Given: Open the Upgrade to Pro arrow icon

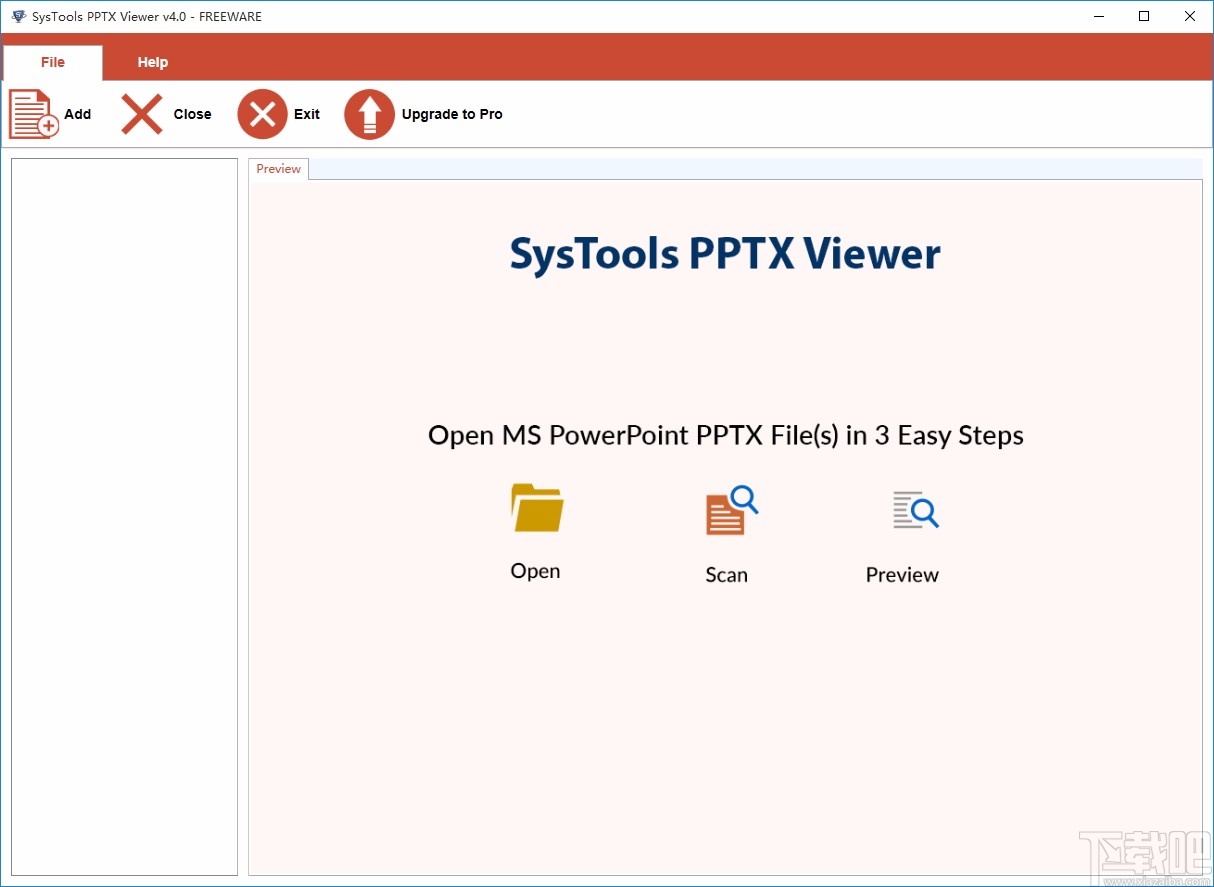Looking at the screenshot, I should pyautogui.click(x=369, y=113).
